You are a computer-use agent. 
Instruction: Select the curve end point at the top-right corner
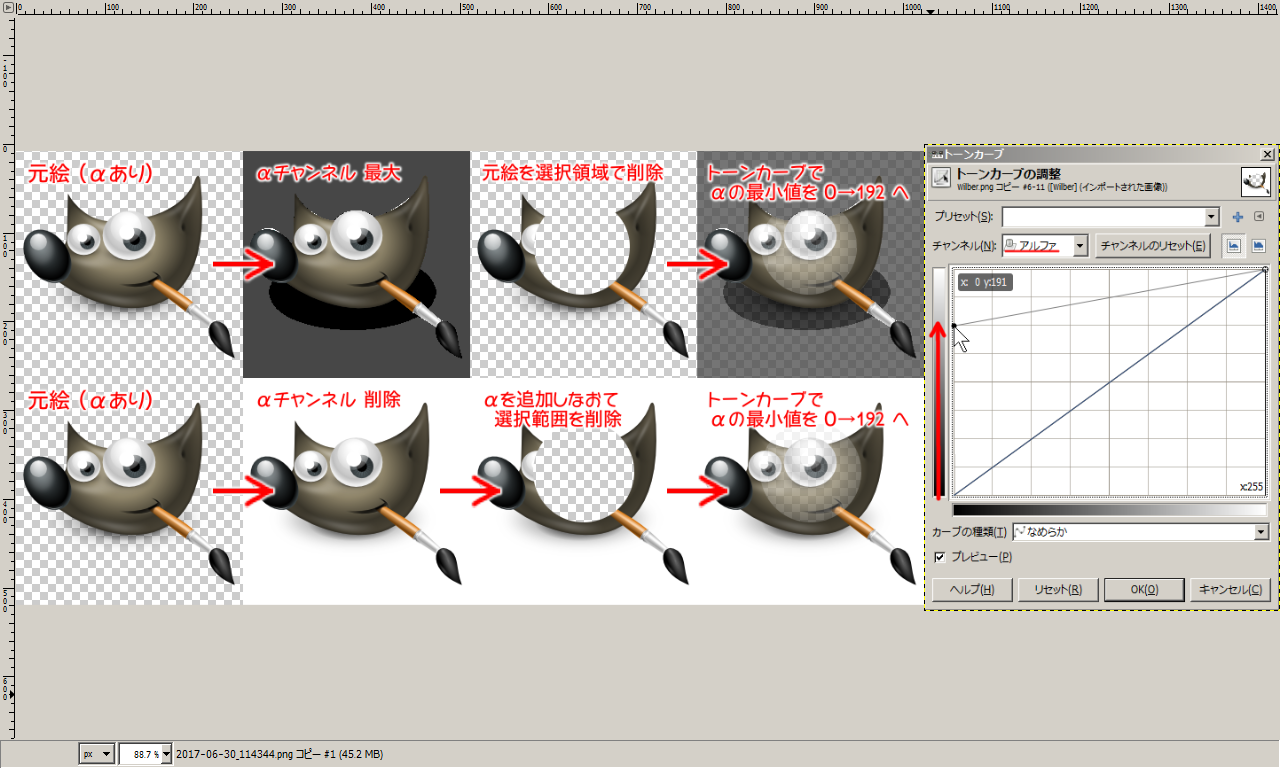(1266, 269)
